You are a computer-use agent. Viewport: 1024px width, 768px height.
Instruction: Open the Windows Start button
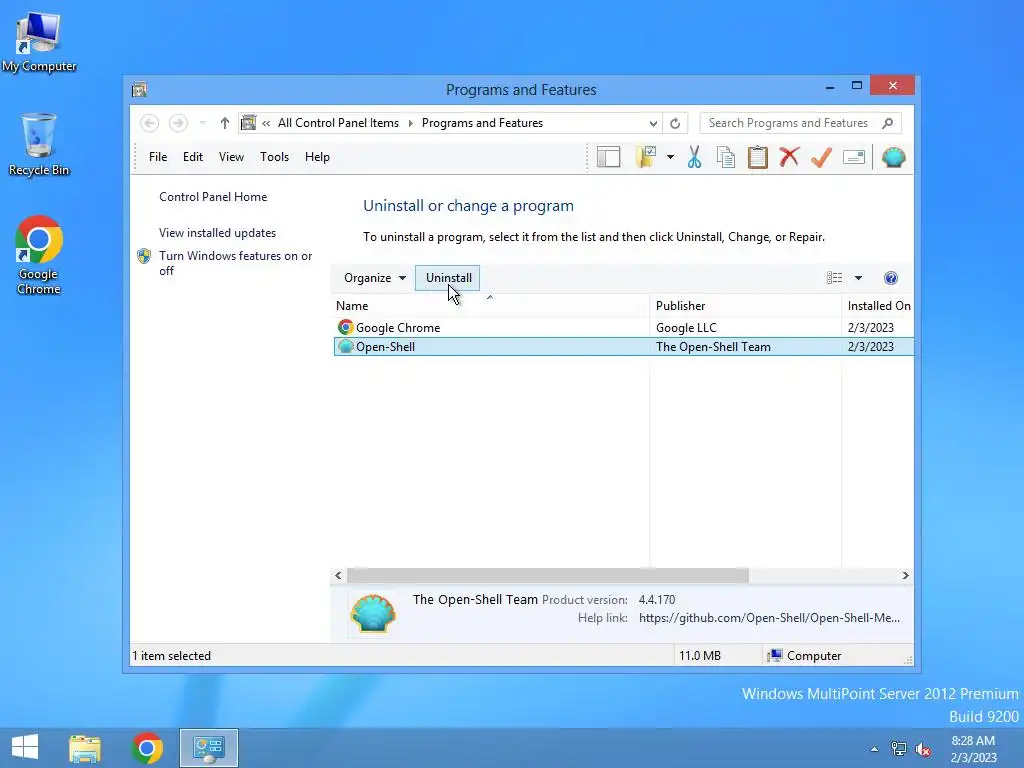[x=25, y=748]
